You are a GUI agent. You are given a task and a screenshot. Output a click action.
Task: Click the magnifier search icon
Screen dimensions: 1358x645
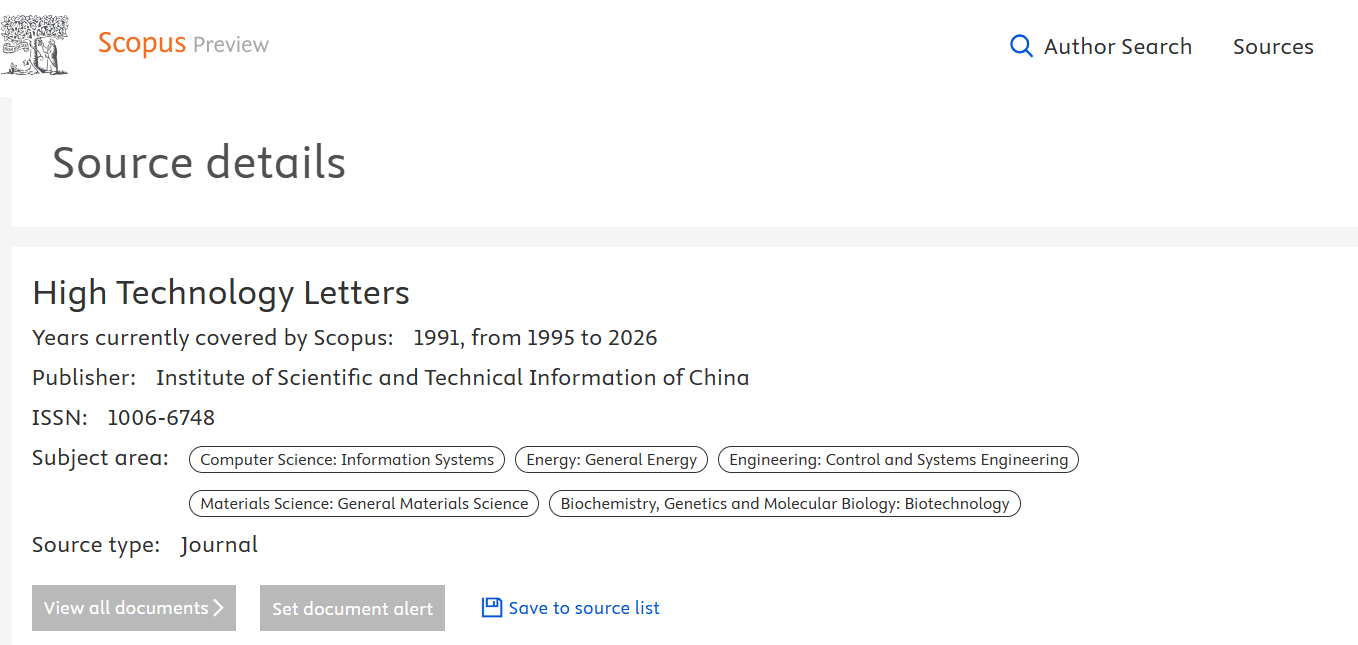coord(1021,46)
